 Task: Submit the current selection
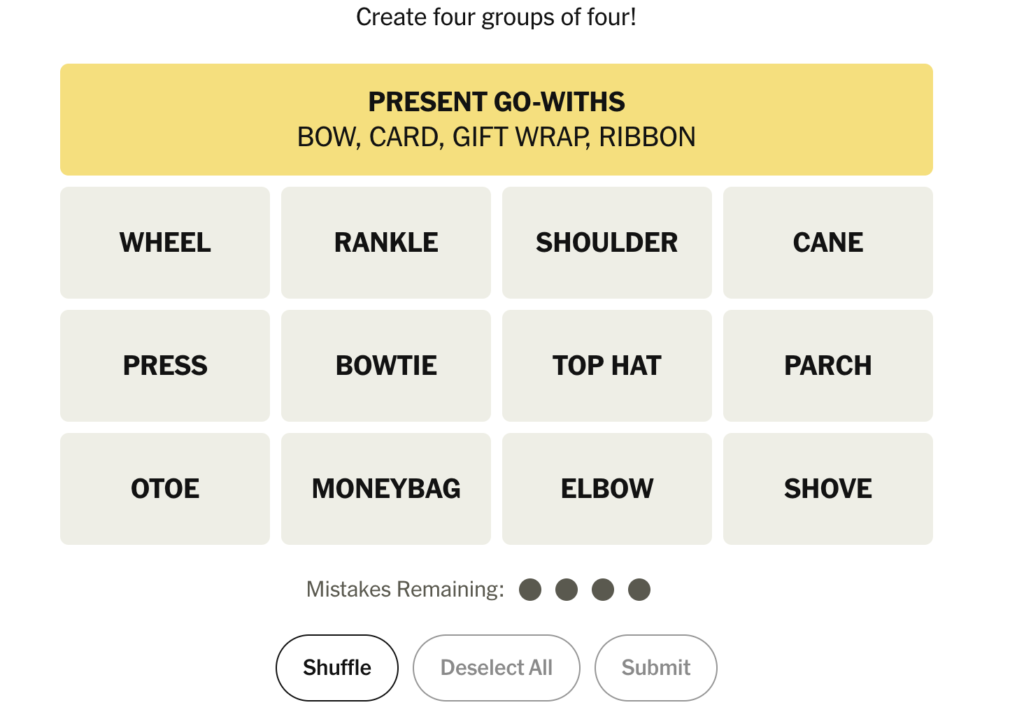tap(656, 668)
